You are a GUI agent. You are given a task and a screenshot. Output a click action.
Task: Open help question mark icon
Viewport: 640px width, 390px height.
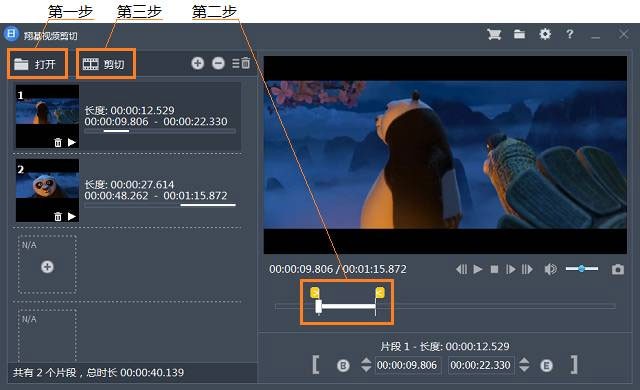(570, 34)
